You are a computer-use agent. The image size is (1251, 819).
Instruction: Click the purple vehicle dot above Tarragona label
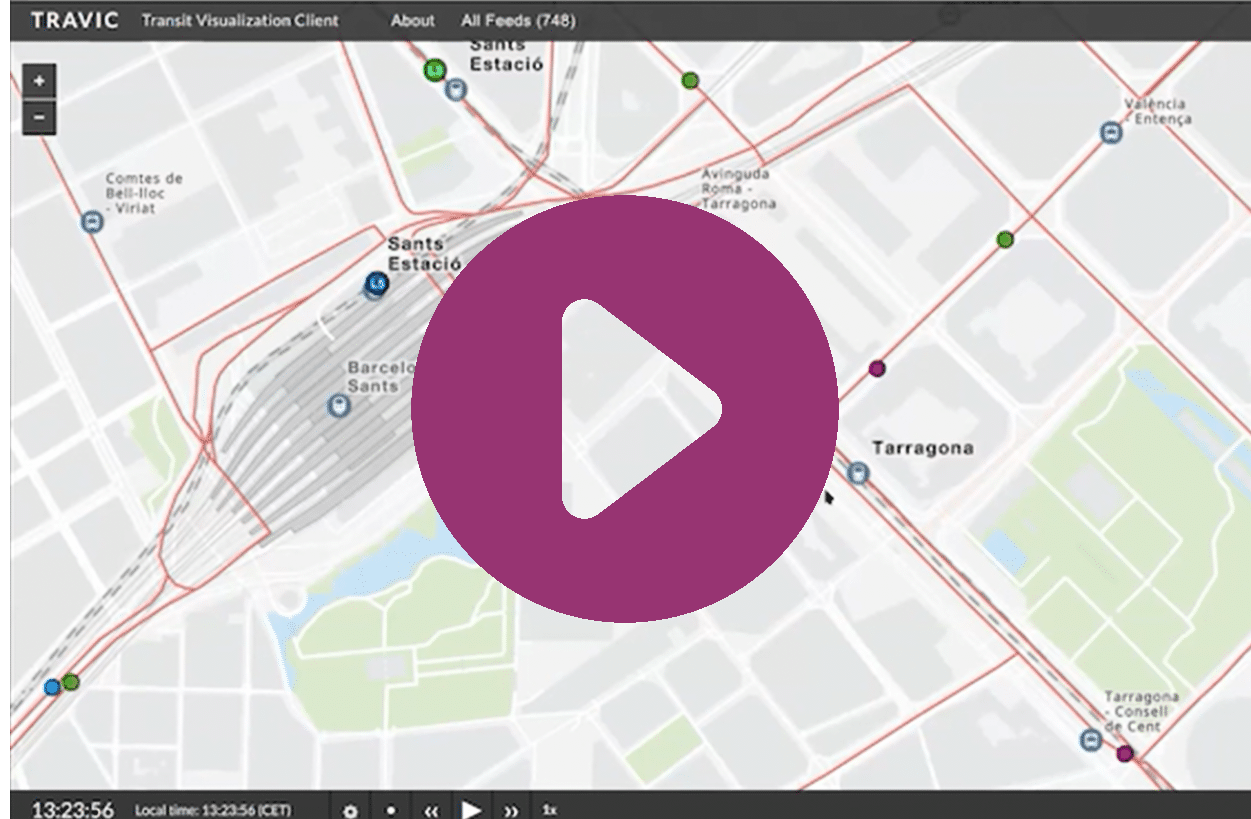point(877,369)
